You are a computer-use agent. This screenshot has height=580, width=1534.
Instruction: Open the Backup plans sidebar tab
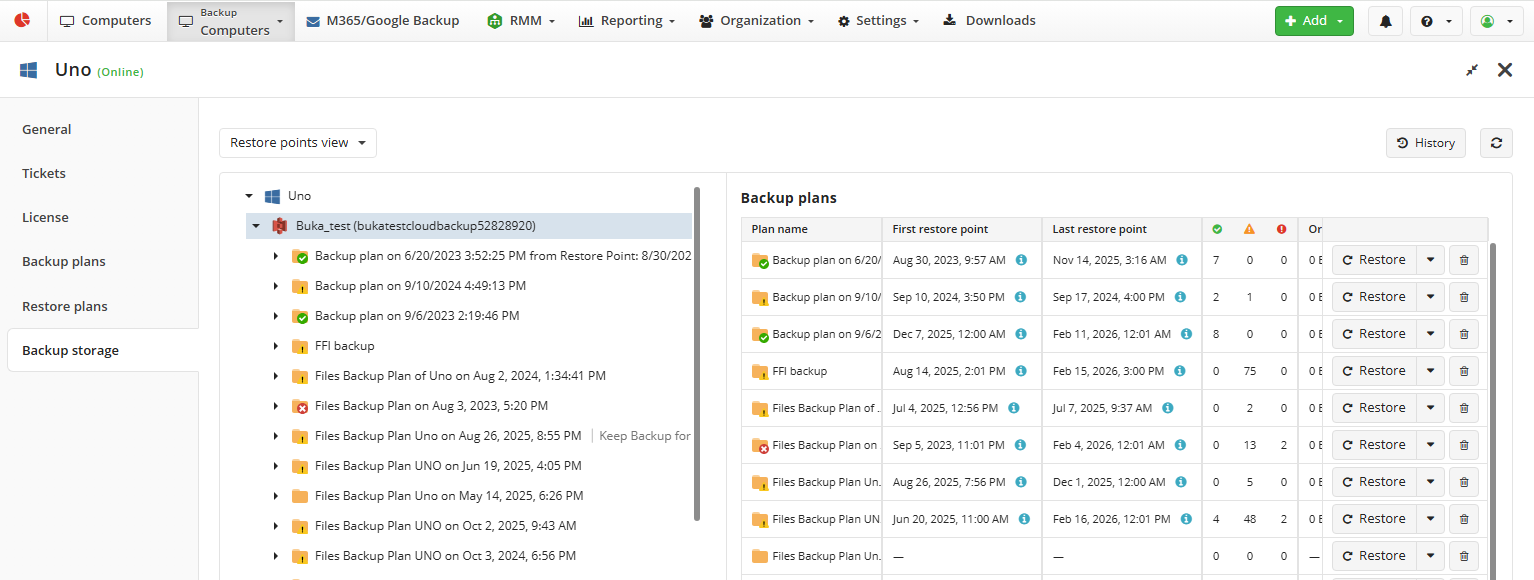point(64,262)
